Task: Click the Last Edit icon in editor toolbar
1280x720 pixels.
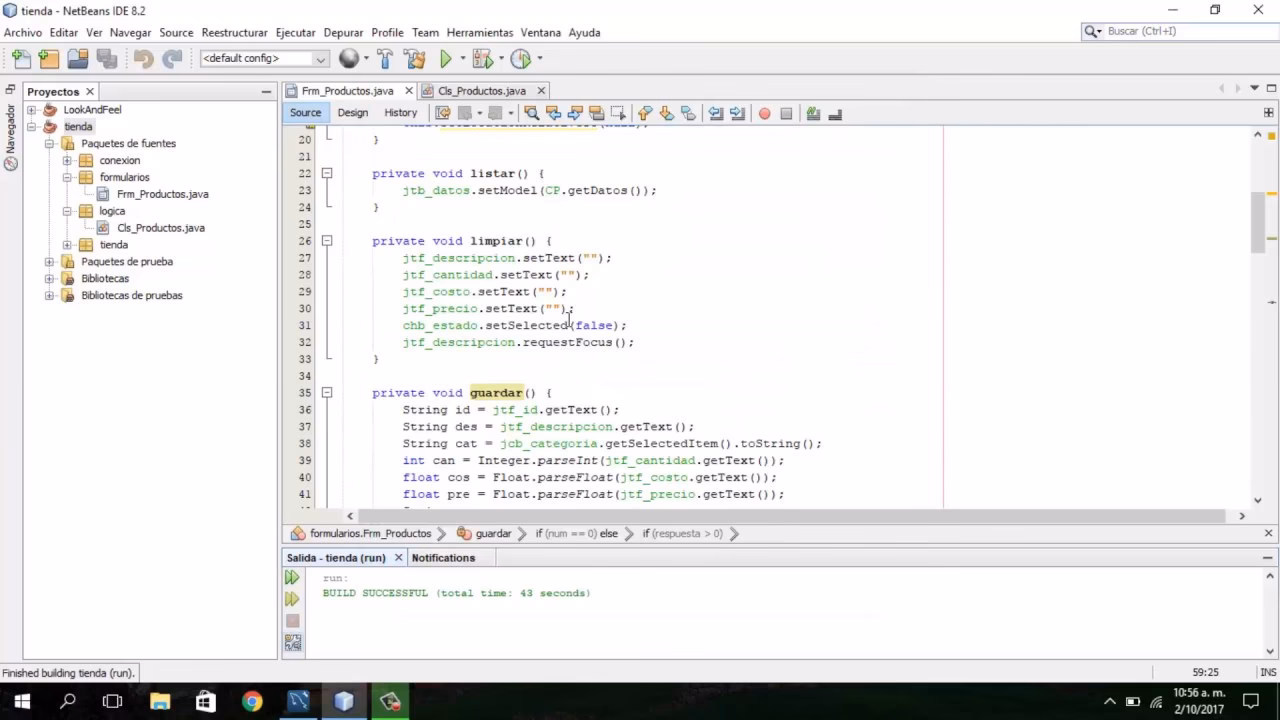Action: coord(443,113)
